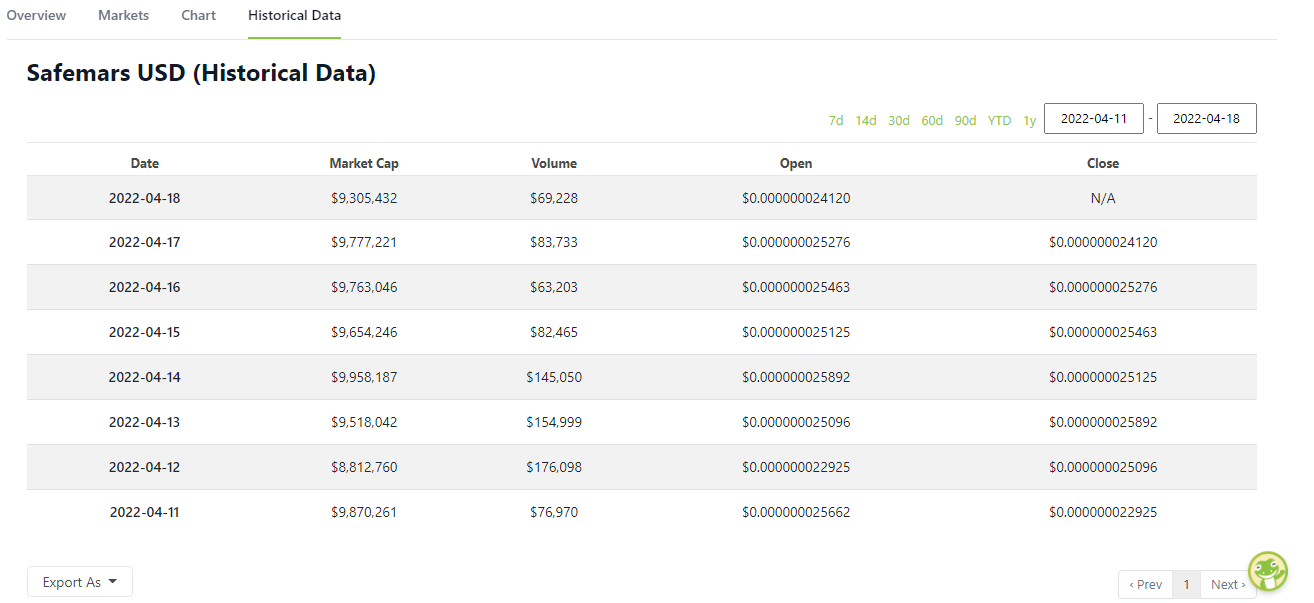Switch to the Markets tab
Viewport: 1314px width, 603px height.
124,15
